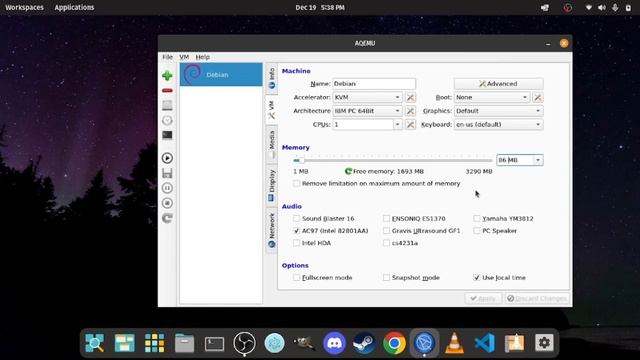Click the memory slider track
This screenshot has width=640, height=360.
click(x=393, y=160)
